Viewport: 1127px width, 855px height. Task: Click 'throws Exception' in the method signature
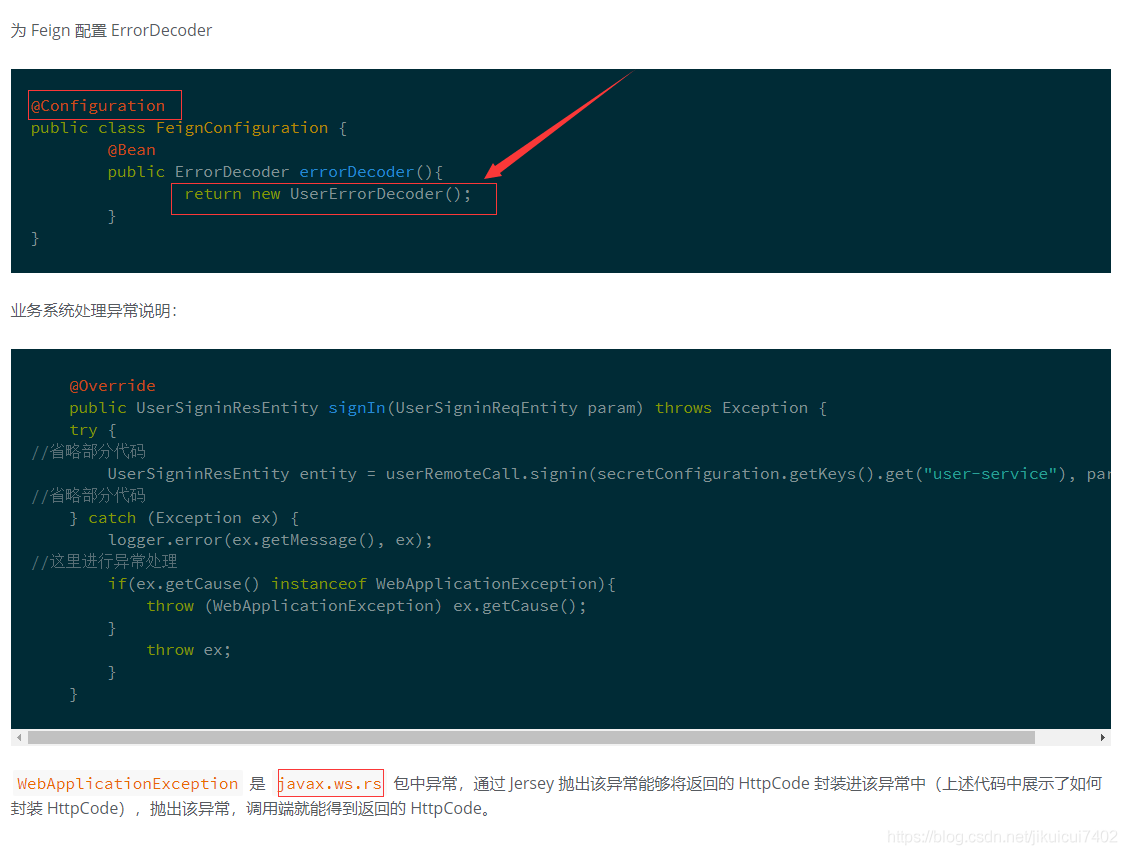coord(731,407)
